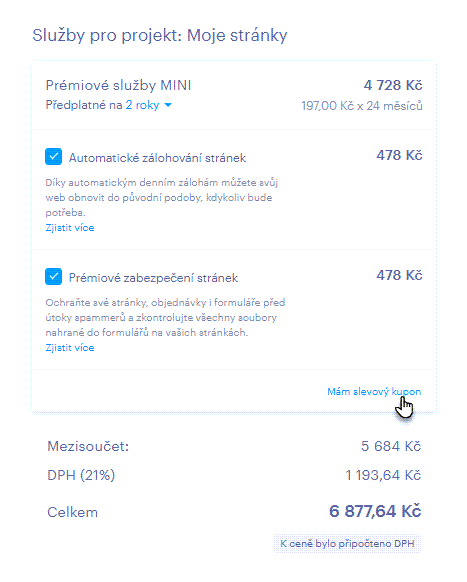Image resolution: width=467 pixels, height=582 pixels.
Task: Click the '197,00 Kč x 24 měsíců' breakdown
Action: point(362,106)
